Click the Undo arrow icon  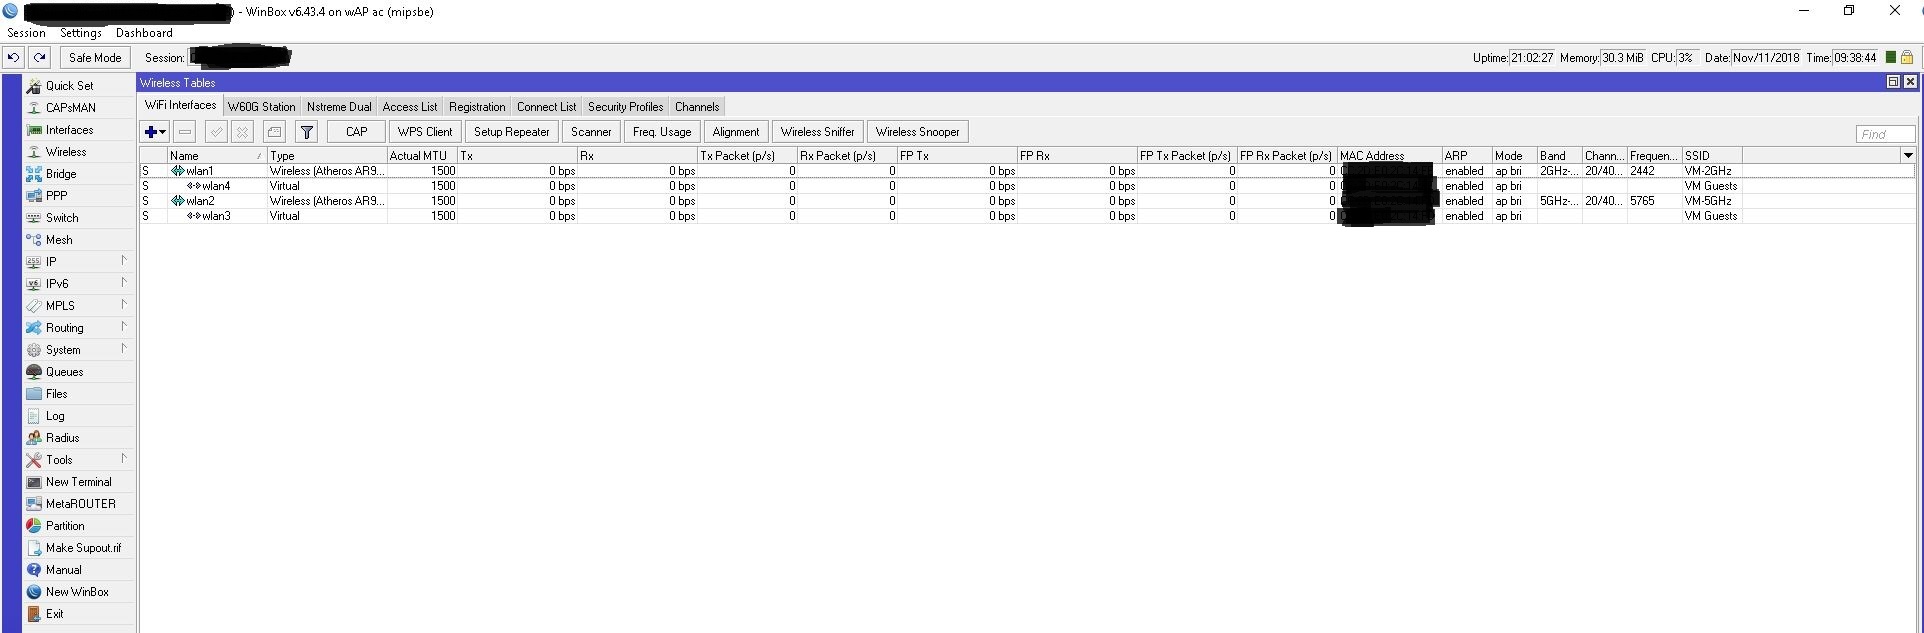(x=14, y=58)
